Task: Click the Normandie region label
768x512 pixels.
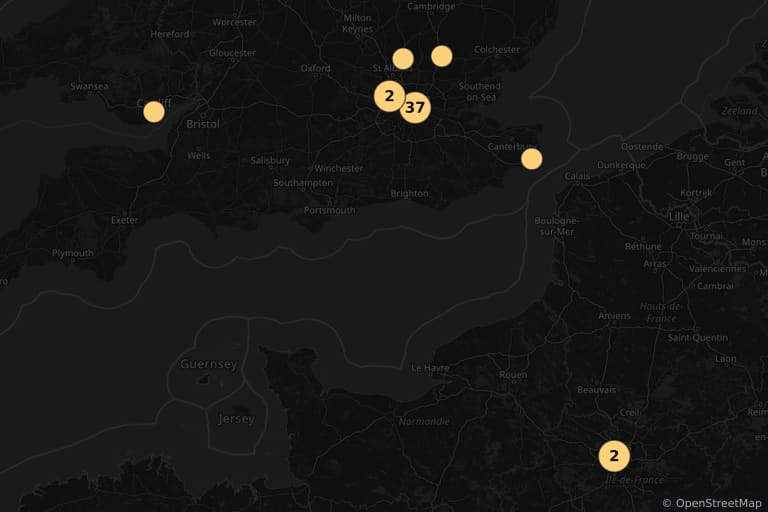Action: coord(424,421)
